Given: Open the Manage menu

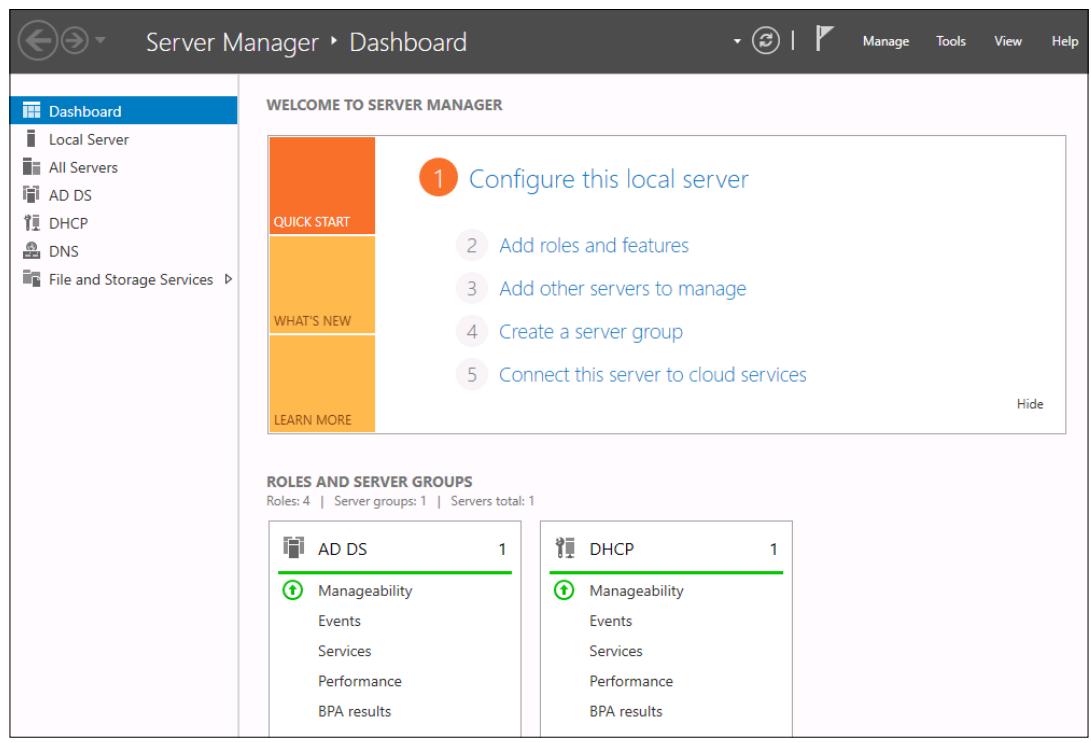Looking at the screenshot, I should click(886, 41).
